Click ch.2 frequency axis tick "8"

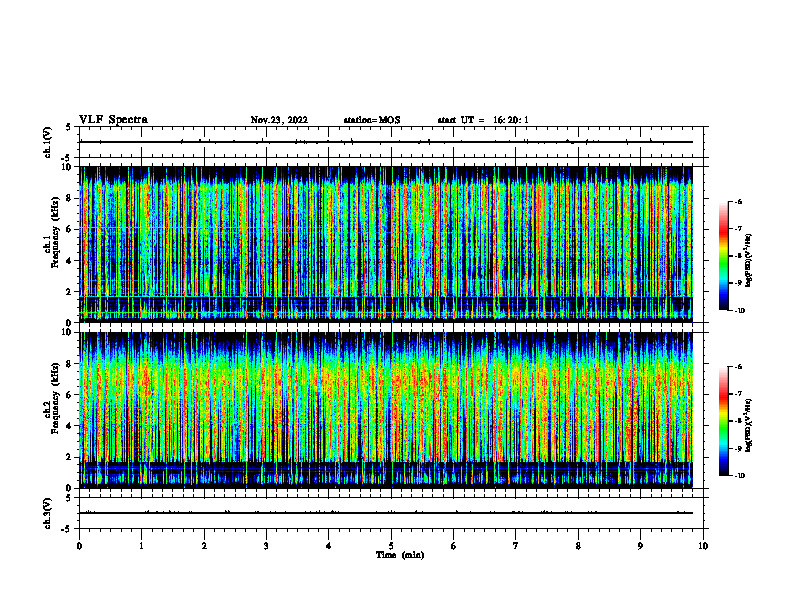(x=70, y=364)
